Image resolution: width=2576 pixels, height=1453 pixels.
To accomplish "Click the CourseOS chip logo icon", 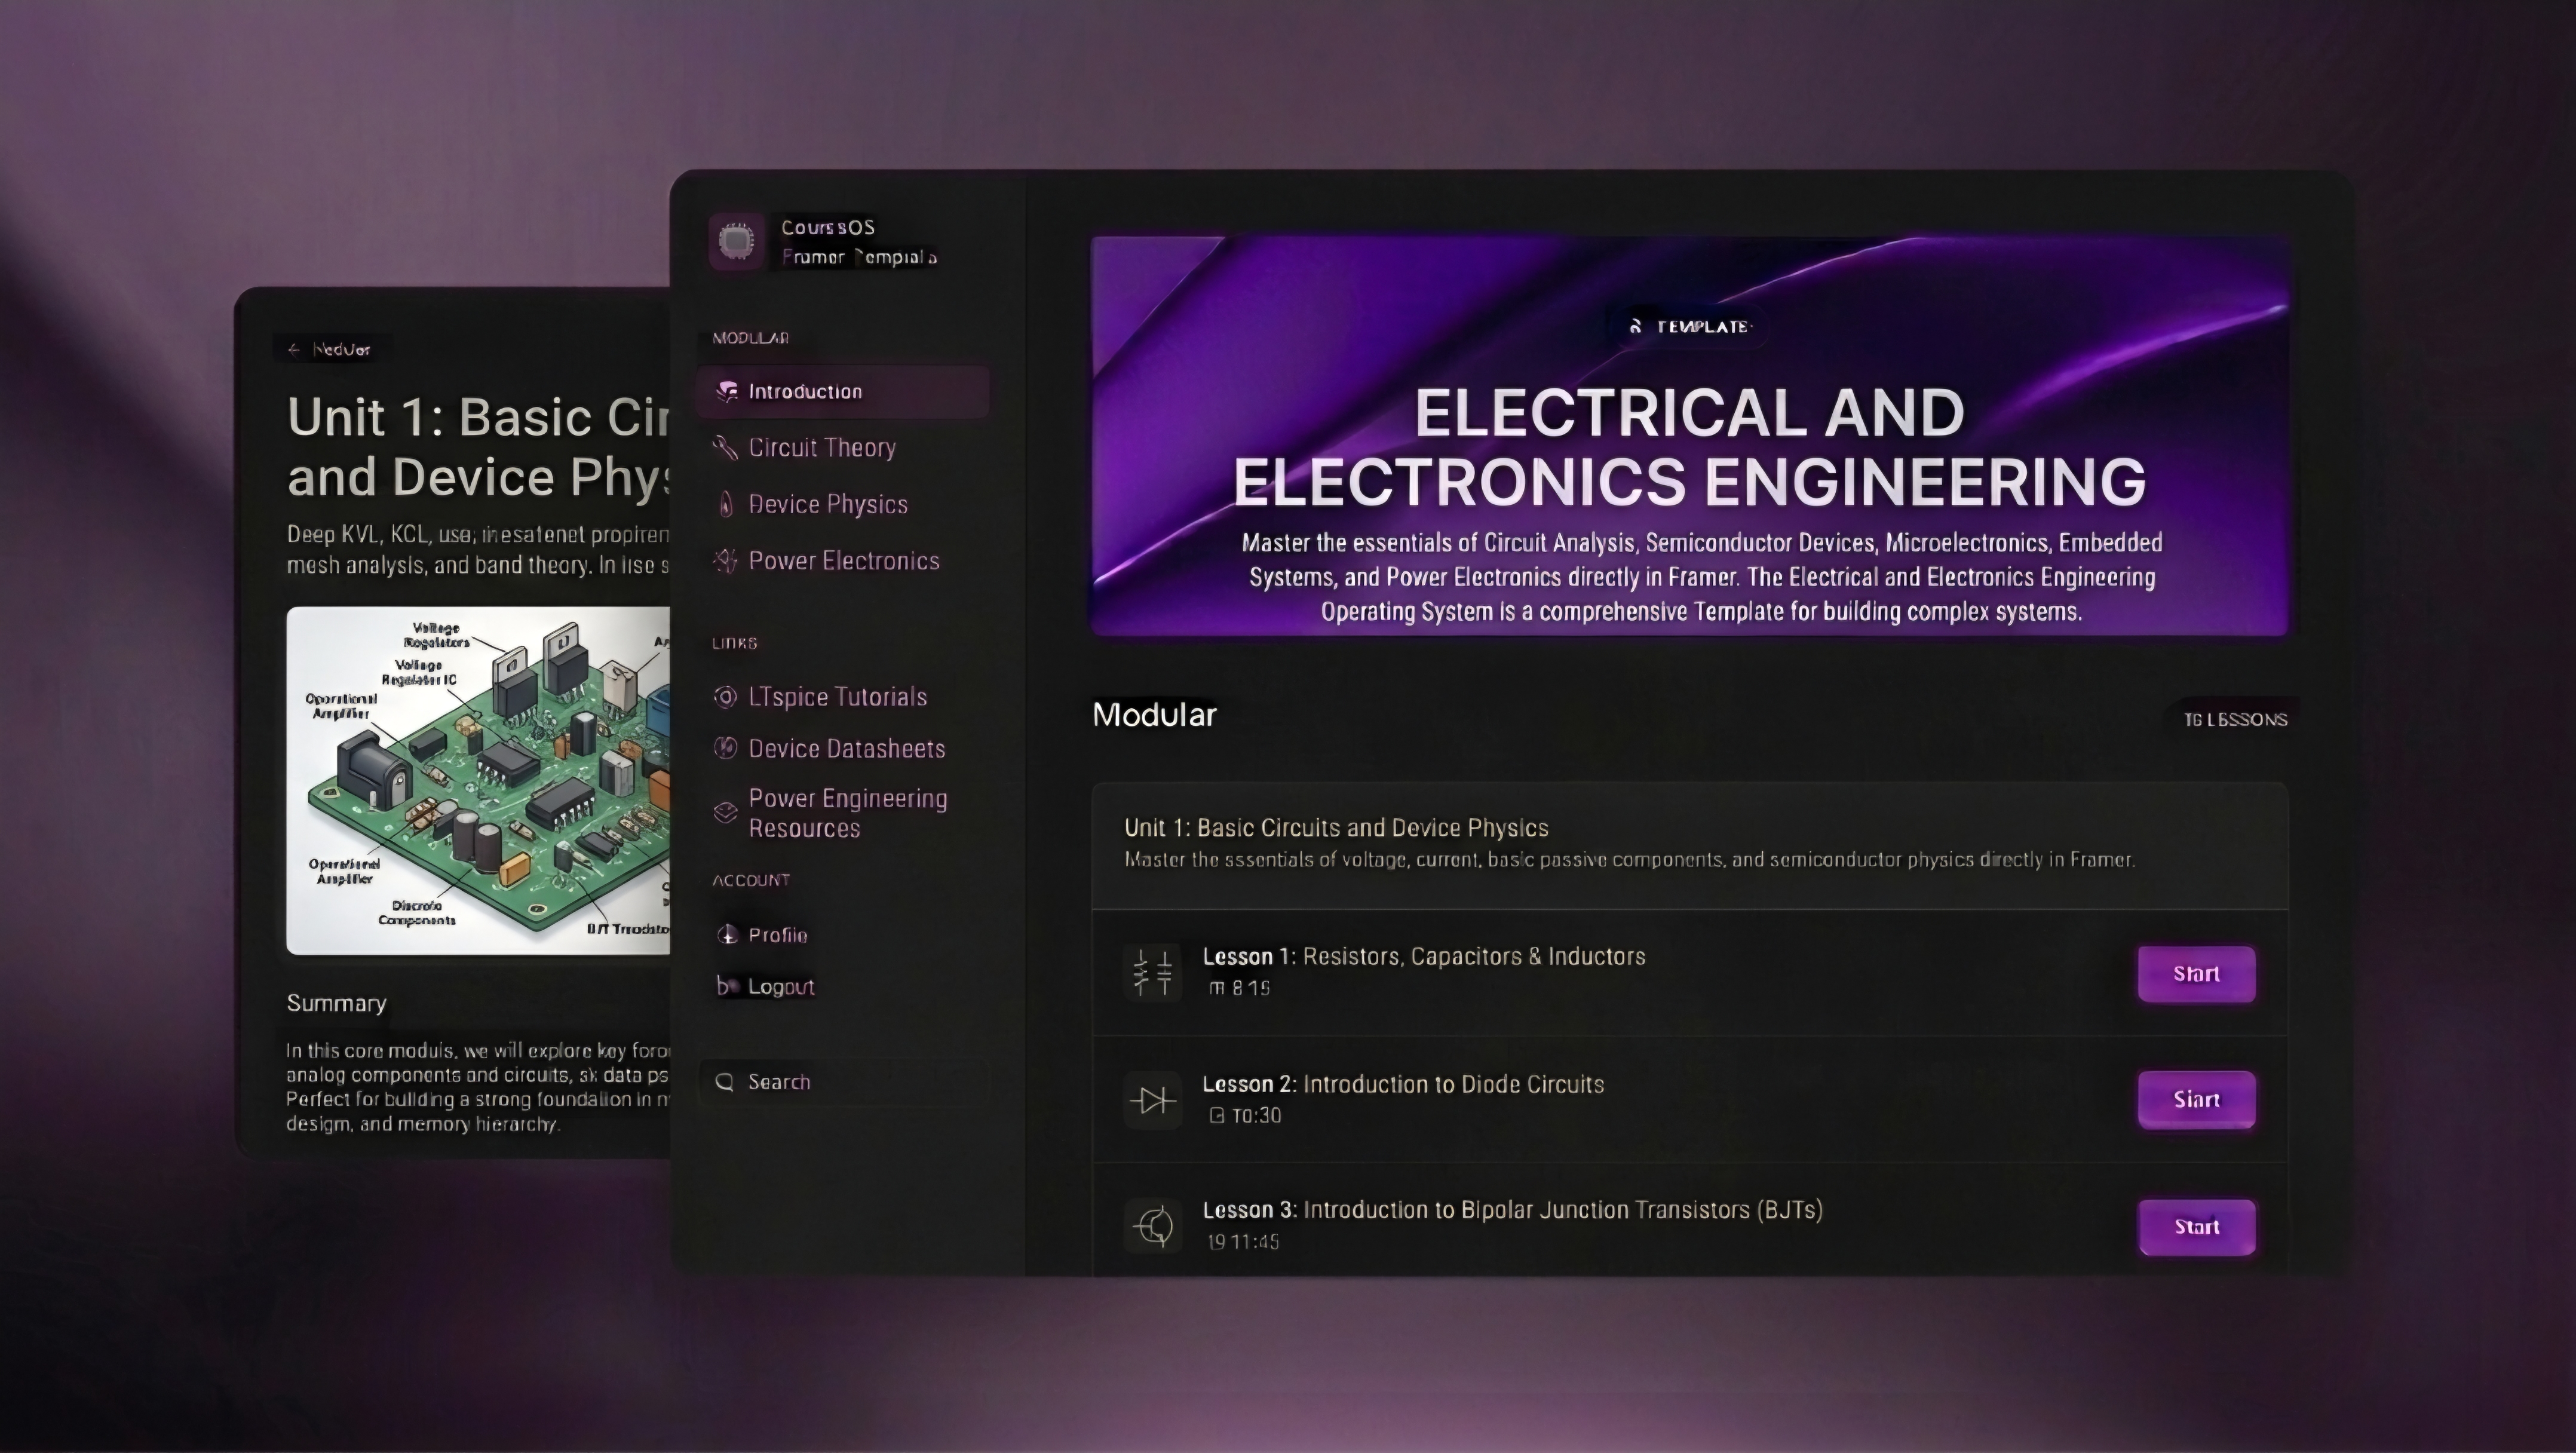I will [x=737, y=241].
